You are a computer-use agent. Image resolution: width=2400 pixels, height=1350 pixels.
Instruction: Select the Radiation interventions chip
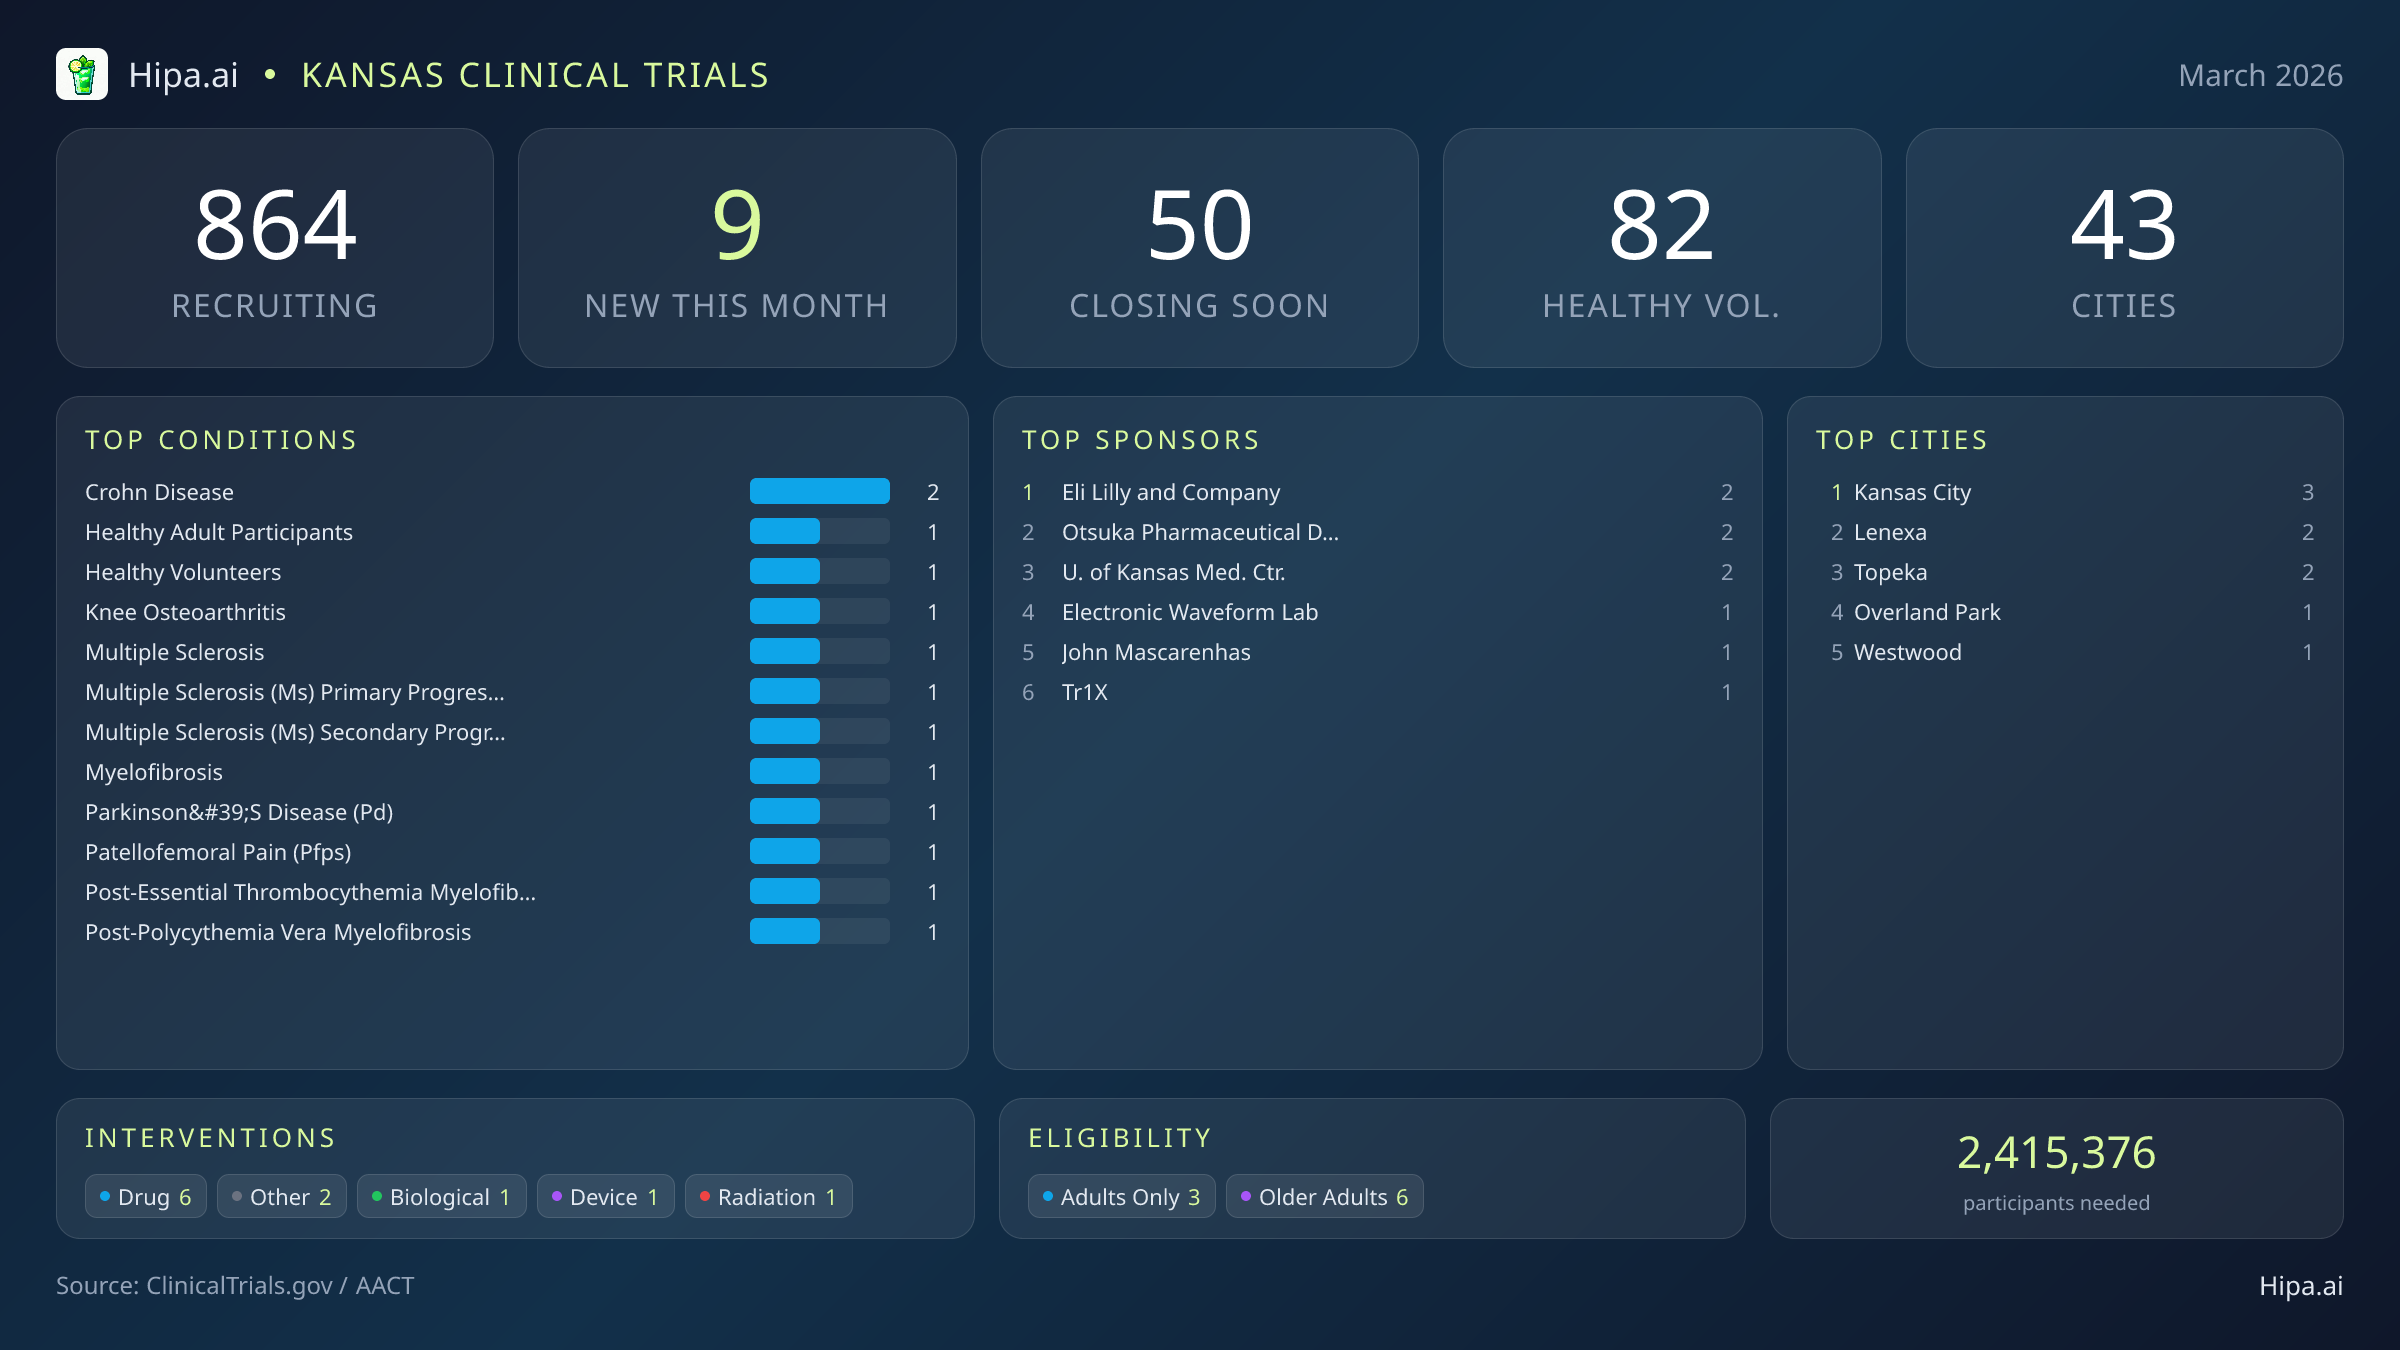point(768,1196)
